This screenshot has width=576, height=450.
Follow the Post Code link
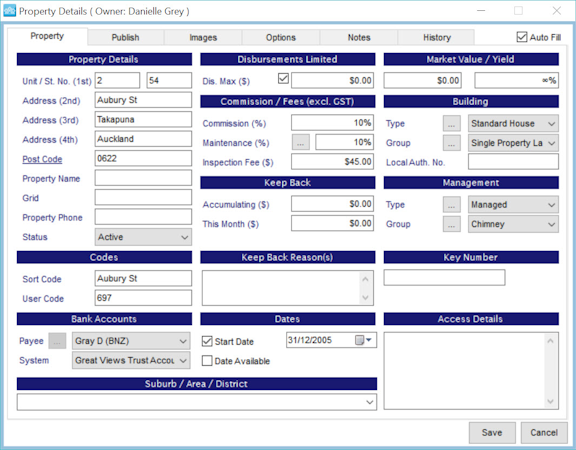[42, 159]
